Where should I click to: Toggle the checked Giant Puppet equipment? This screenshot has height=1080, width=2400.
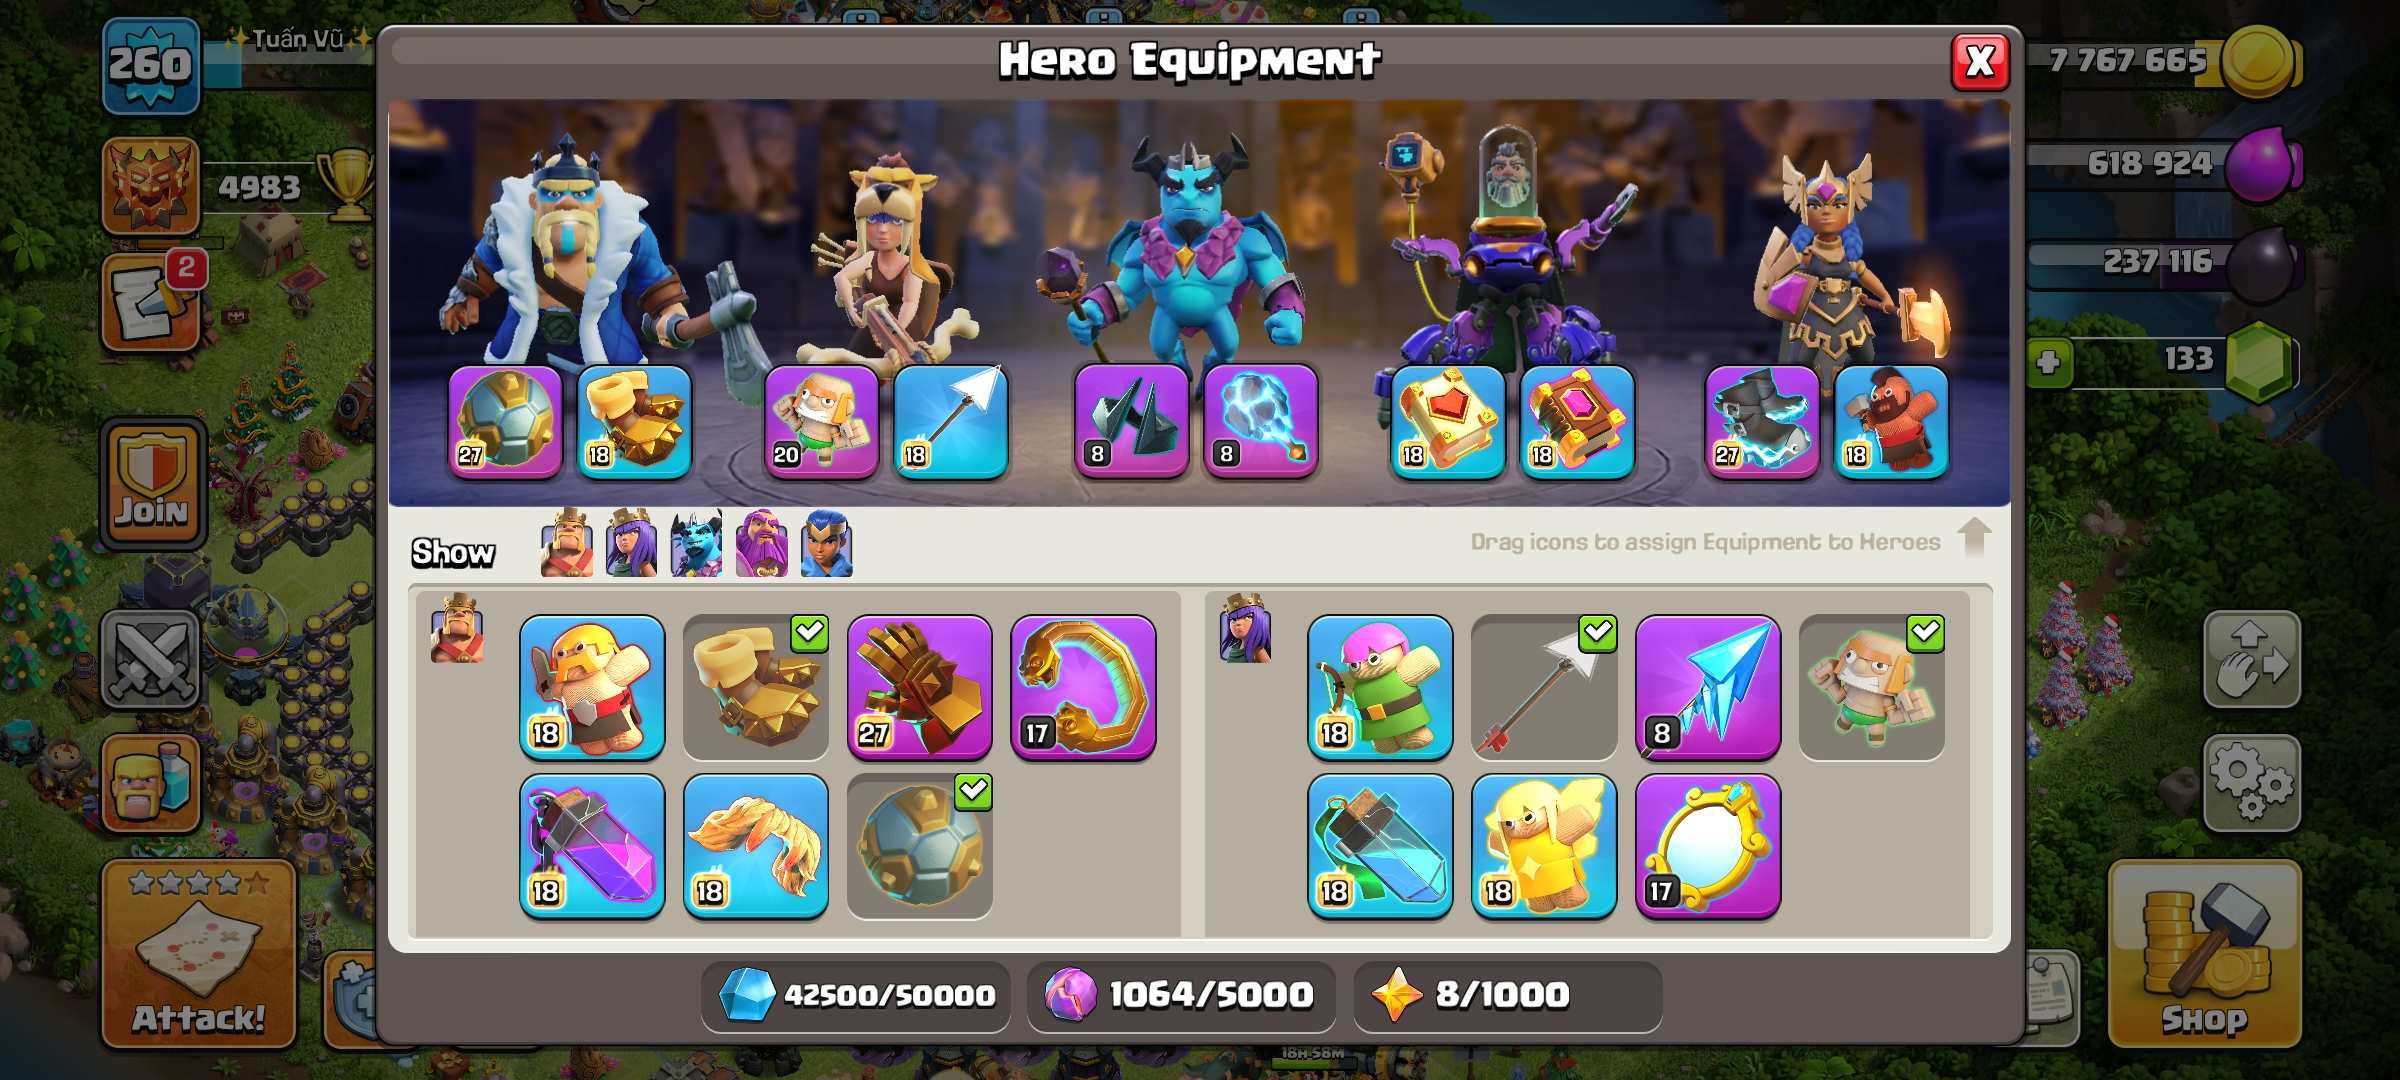point(1871,688)
